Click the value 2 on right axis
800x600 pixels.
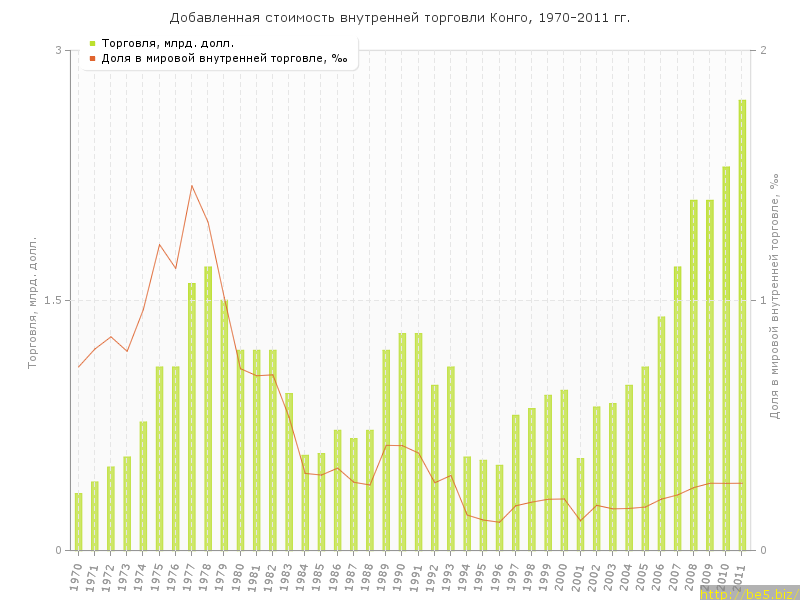coord(764,51)
